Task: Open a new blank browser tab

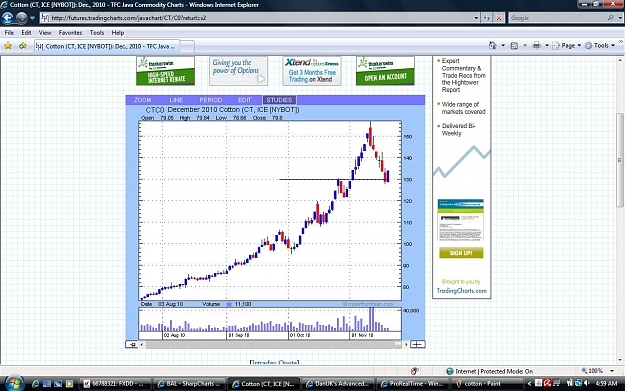Action: pos(187,47)
